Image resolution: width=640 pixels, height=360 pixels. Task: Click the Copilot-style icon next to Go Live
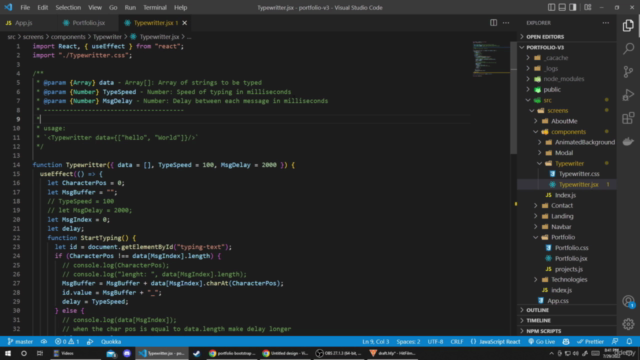pos(566,342)
